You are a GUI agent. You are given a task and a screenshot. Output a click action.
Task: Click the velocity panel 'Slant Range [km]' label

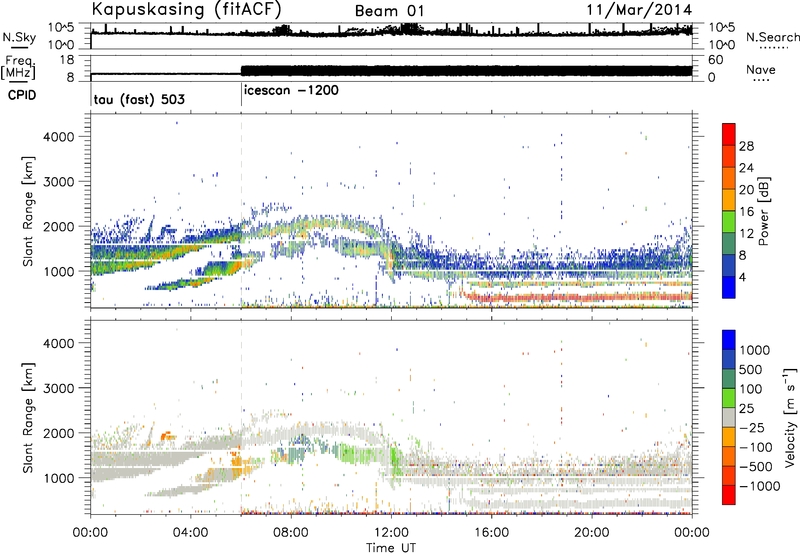pyautogui.click(x=28, y=418)
